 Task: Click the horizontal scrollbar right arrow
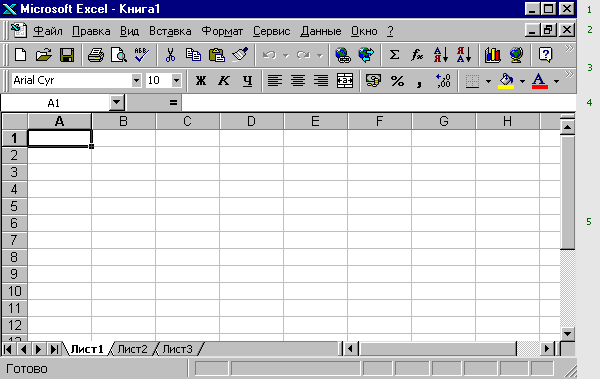pos(547,349)
